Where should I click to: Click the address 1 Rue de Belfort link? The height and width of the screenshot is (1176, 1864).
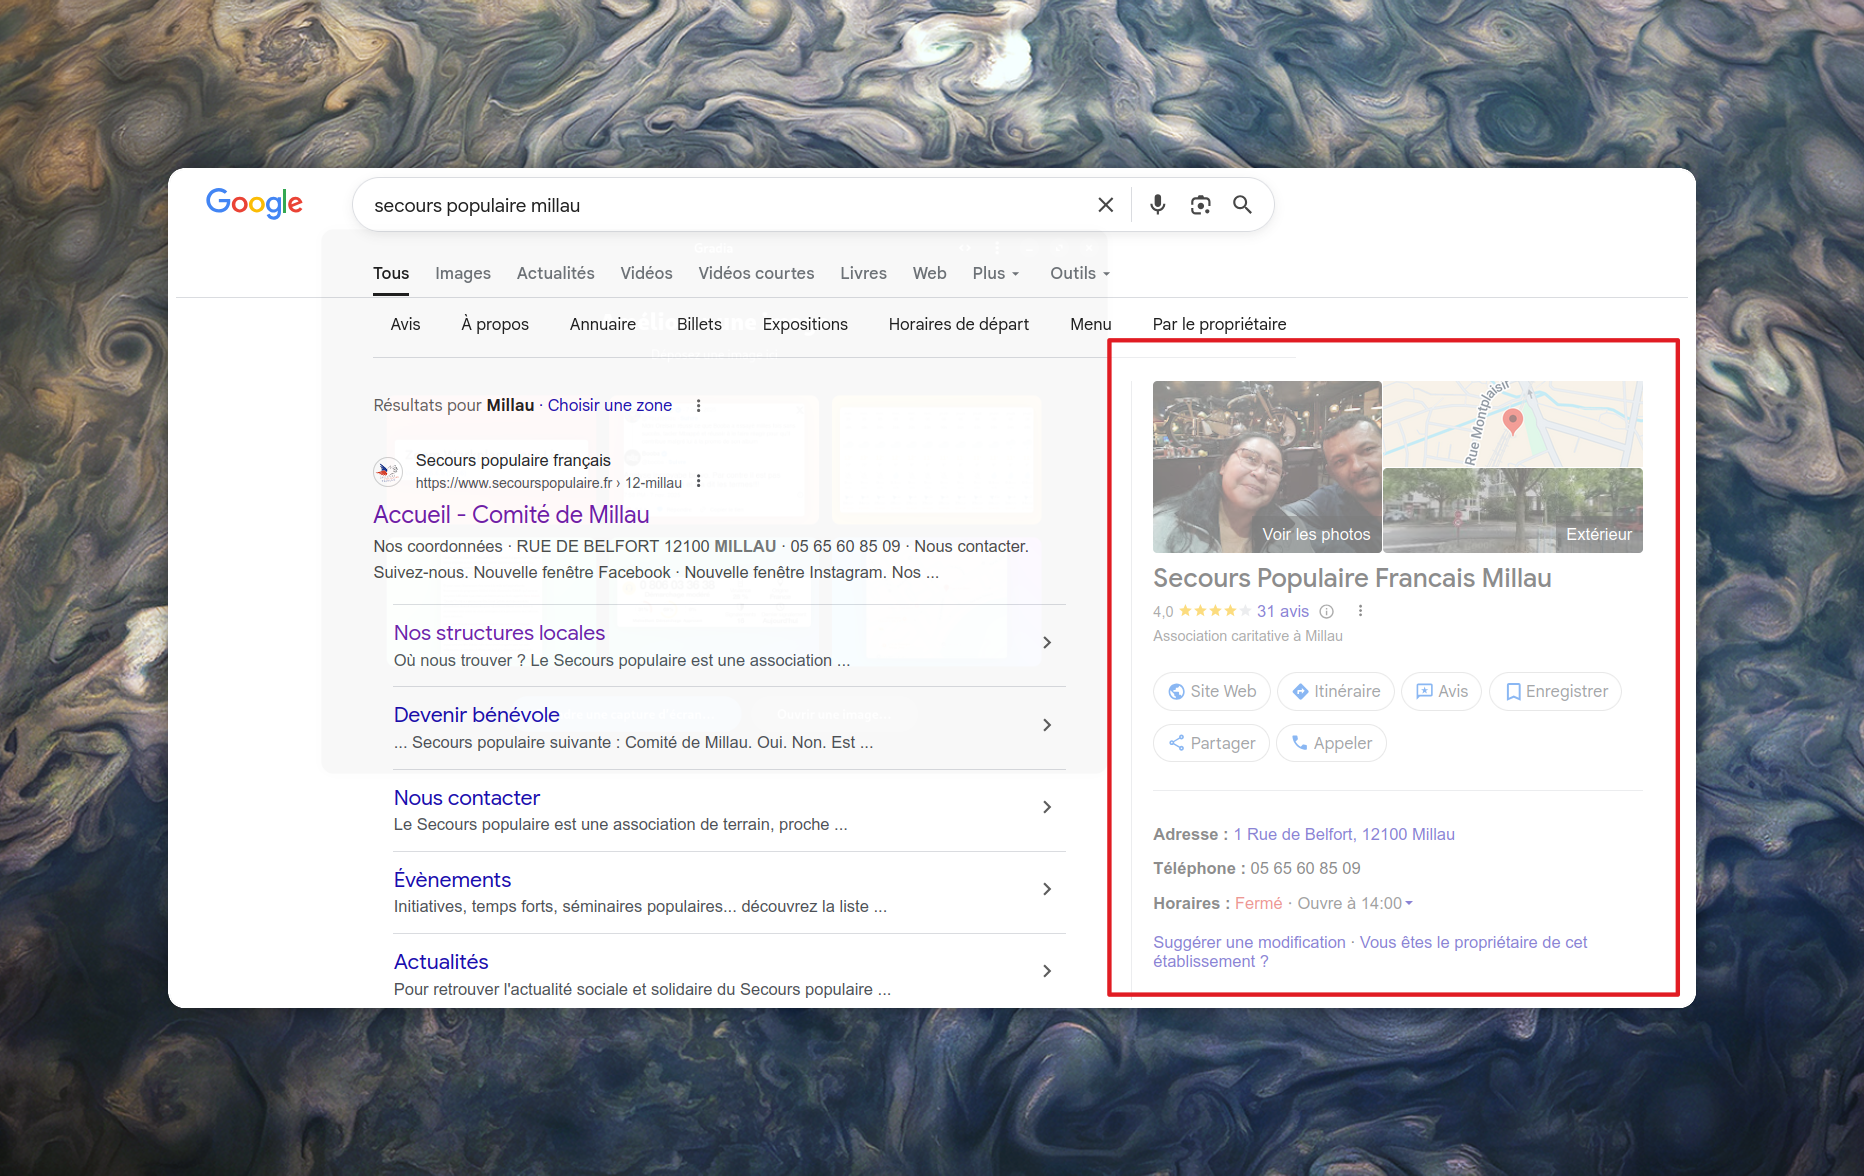click(1343, 835)
